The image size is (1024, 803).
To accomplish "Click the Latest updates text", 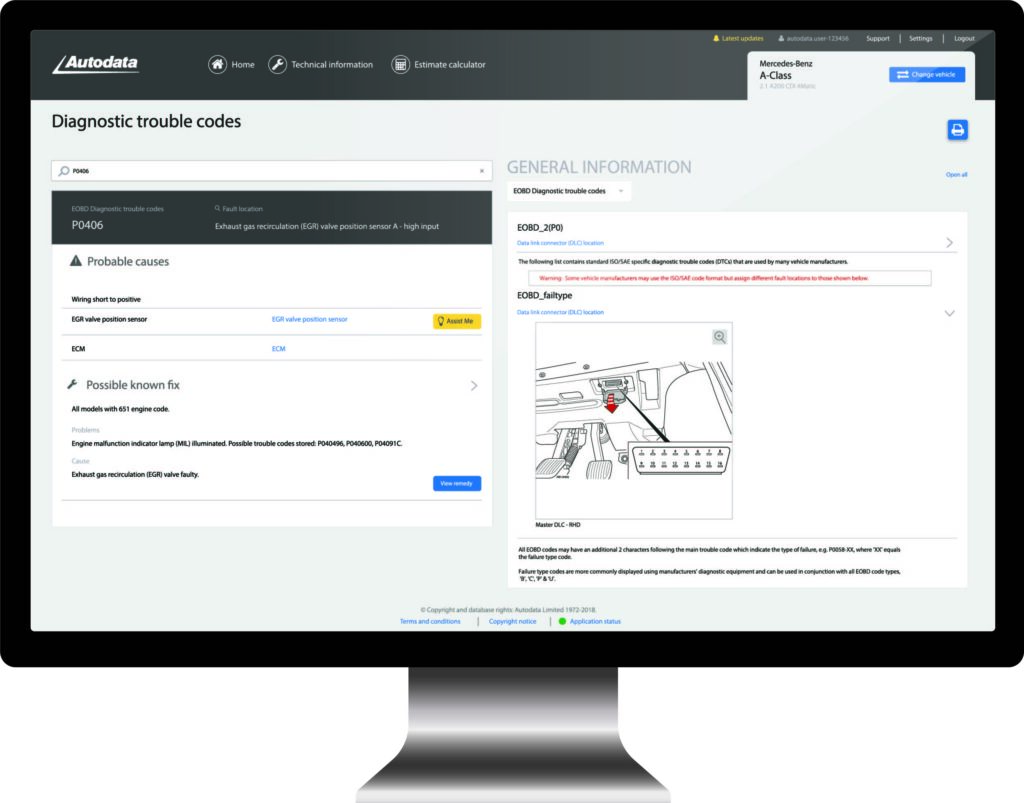I will coord(743,39).
